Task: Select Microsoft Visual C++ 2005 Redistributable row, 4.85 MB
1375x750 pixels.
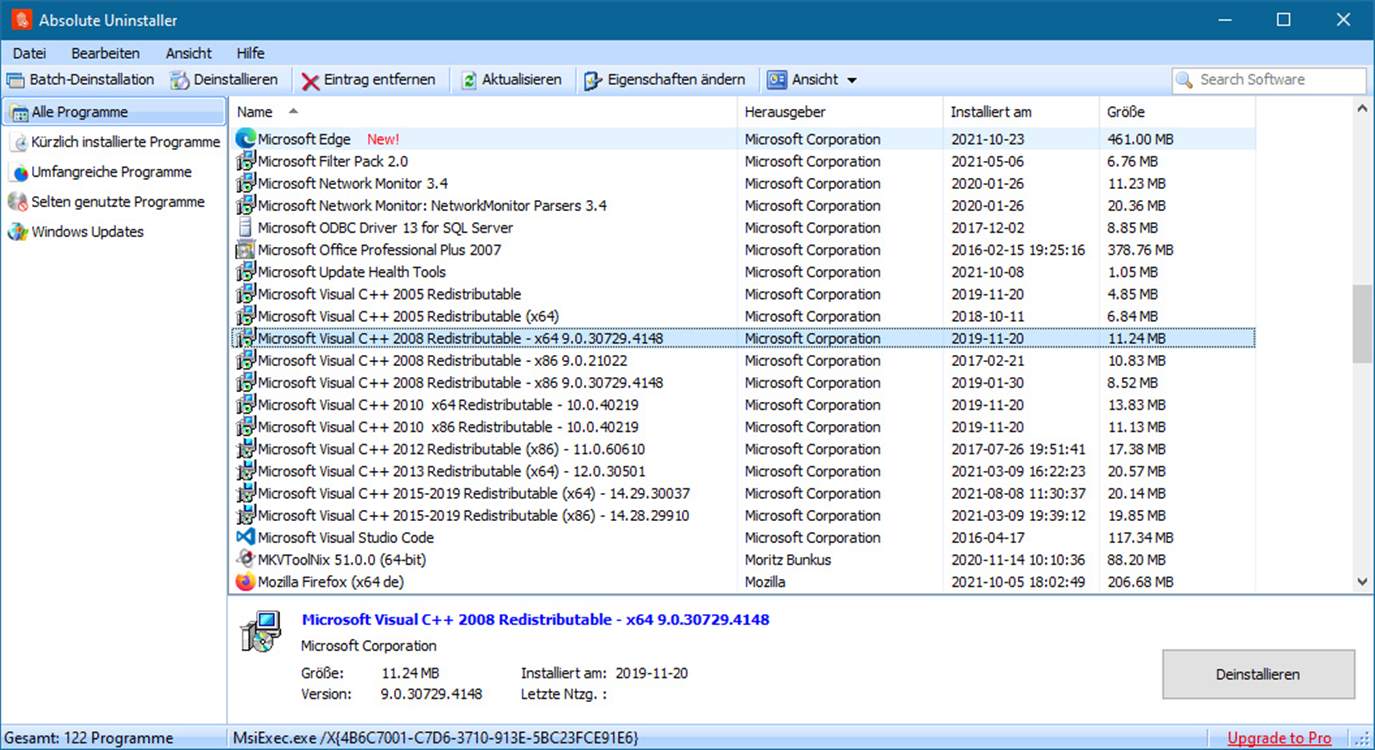Action: [743, 294]
